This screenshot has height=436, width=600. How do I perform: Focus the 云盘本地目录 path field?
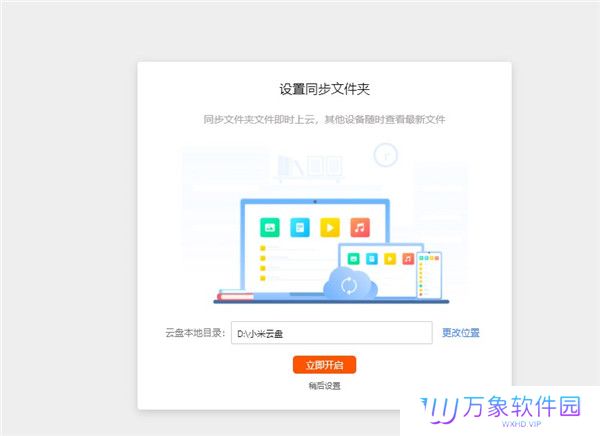(x=332, y=333)
